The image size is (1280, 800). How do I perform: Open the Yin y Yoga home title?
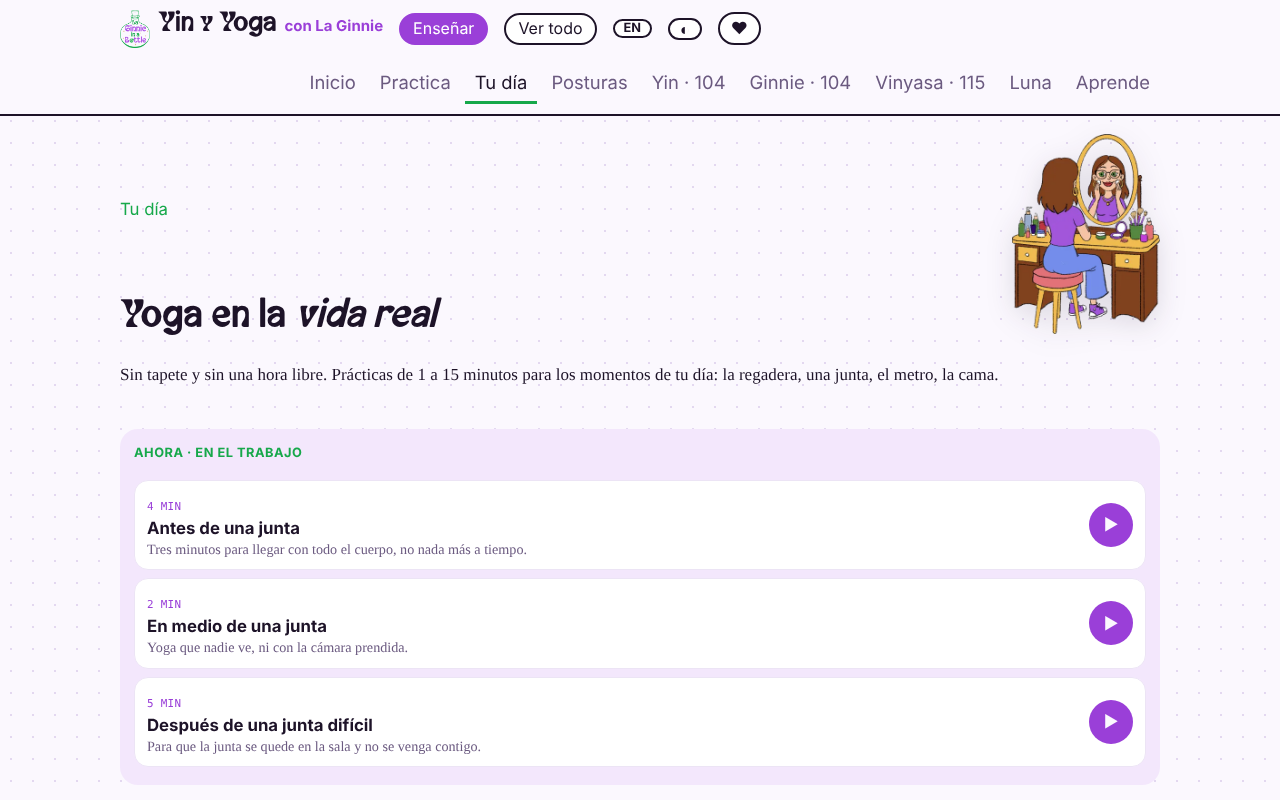218,24
